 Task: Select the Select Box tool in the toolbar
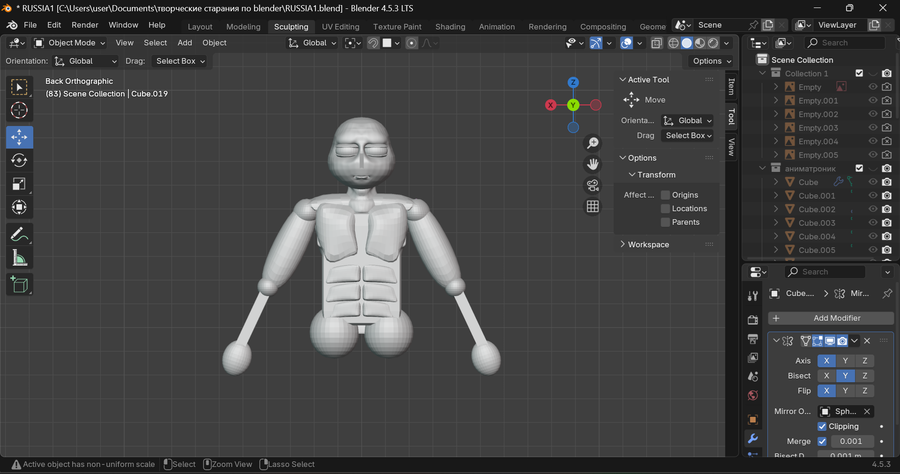(19, 87)
